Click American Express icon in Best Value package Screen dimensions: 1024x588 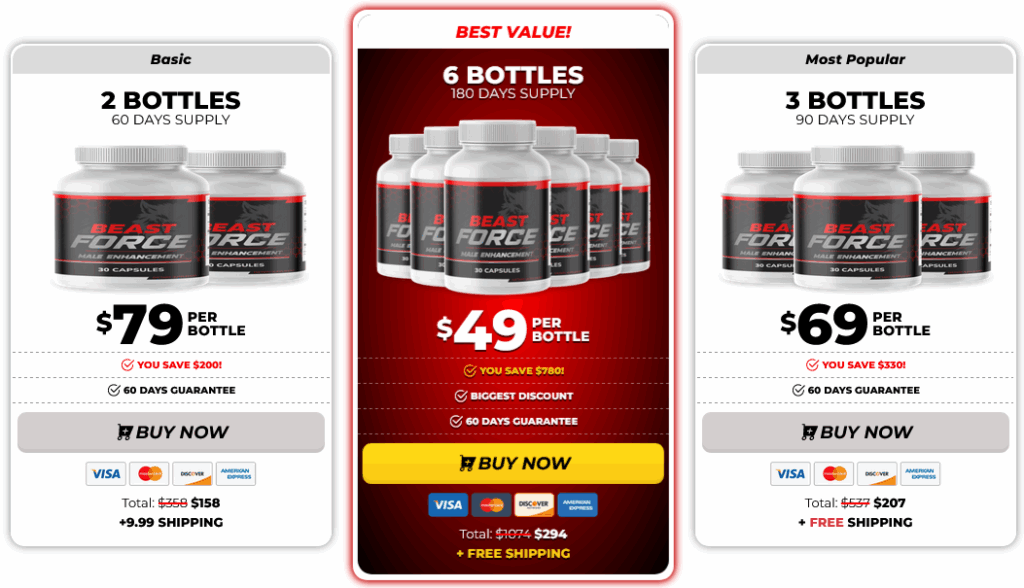(x=577, y=504)
